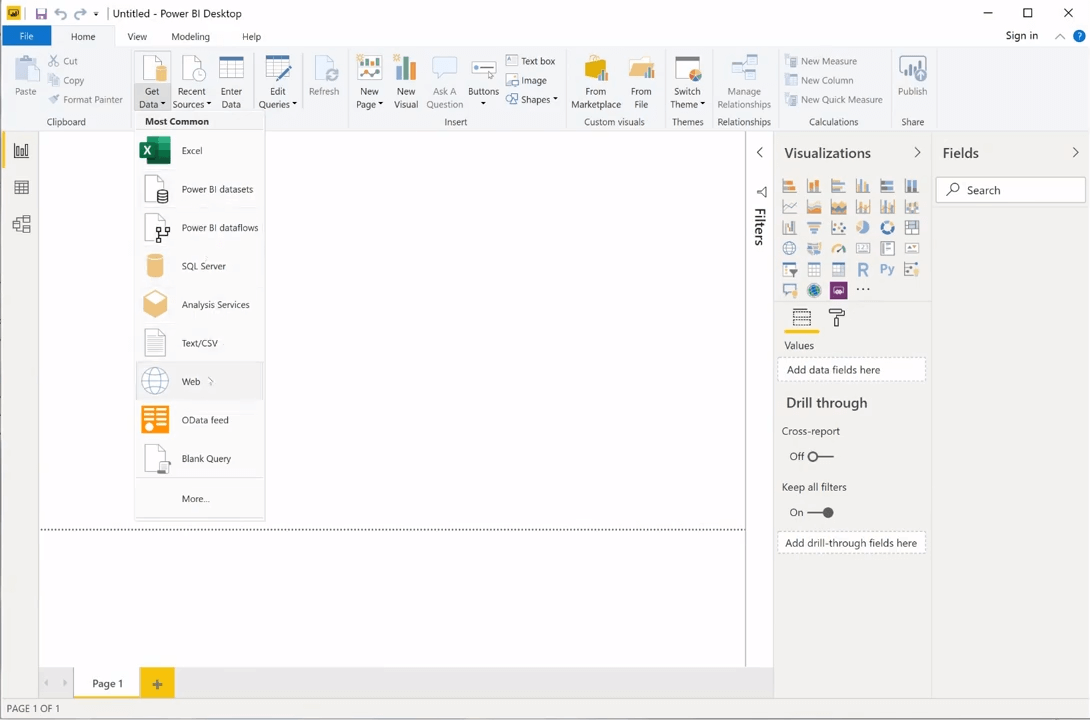This screenshot has height=720, width=1090.
Task: Choose Excel from Get Data menu
Action: point(192,151)
